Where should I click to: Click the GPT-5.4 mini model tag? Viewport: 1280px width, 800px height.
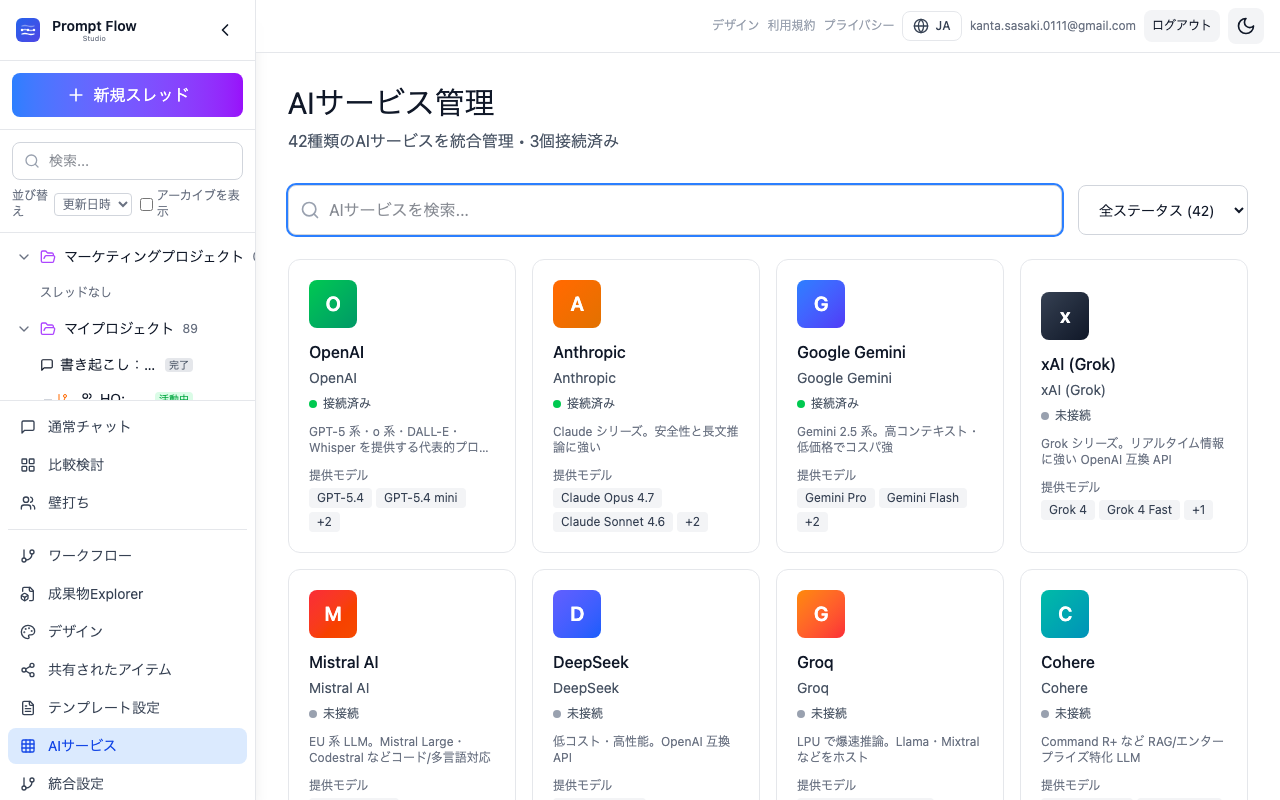pos(421,498)
